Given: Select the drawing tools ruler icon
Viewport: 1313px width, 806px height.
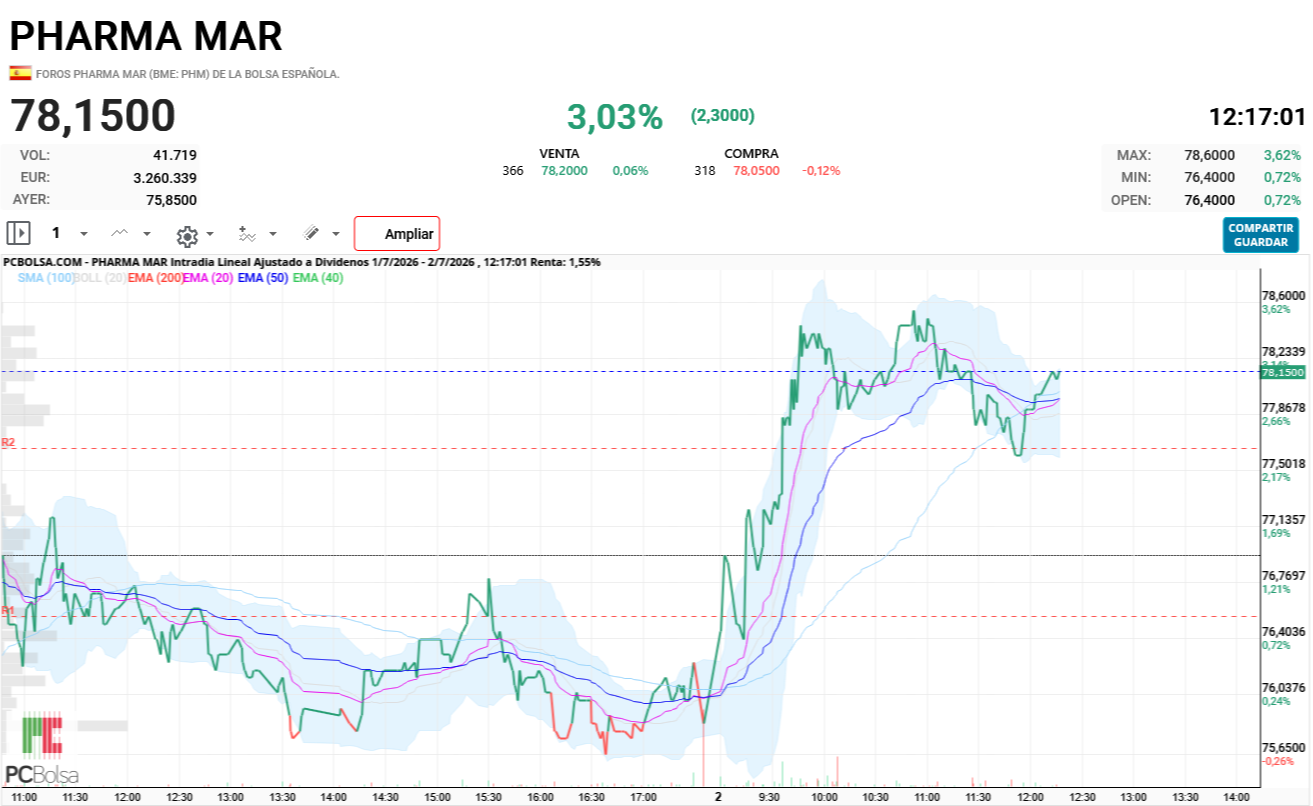Looking at the screenshot, I should [x=311, y=234].
